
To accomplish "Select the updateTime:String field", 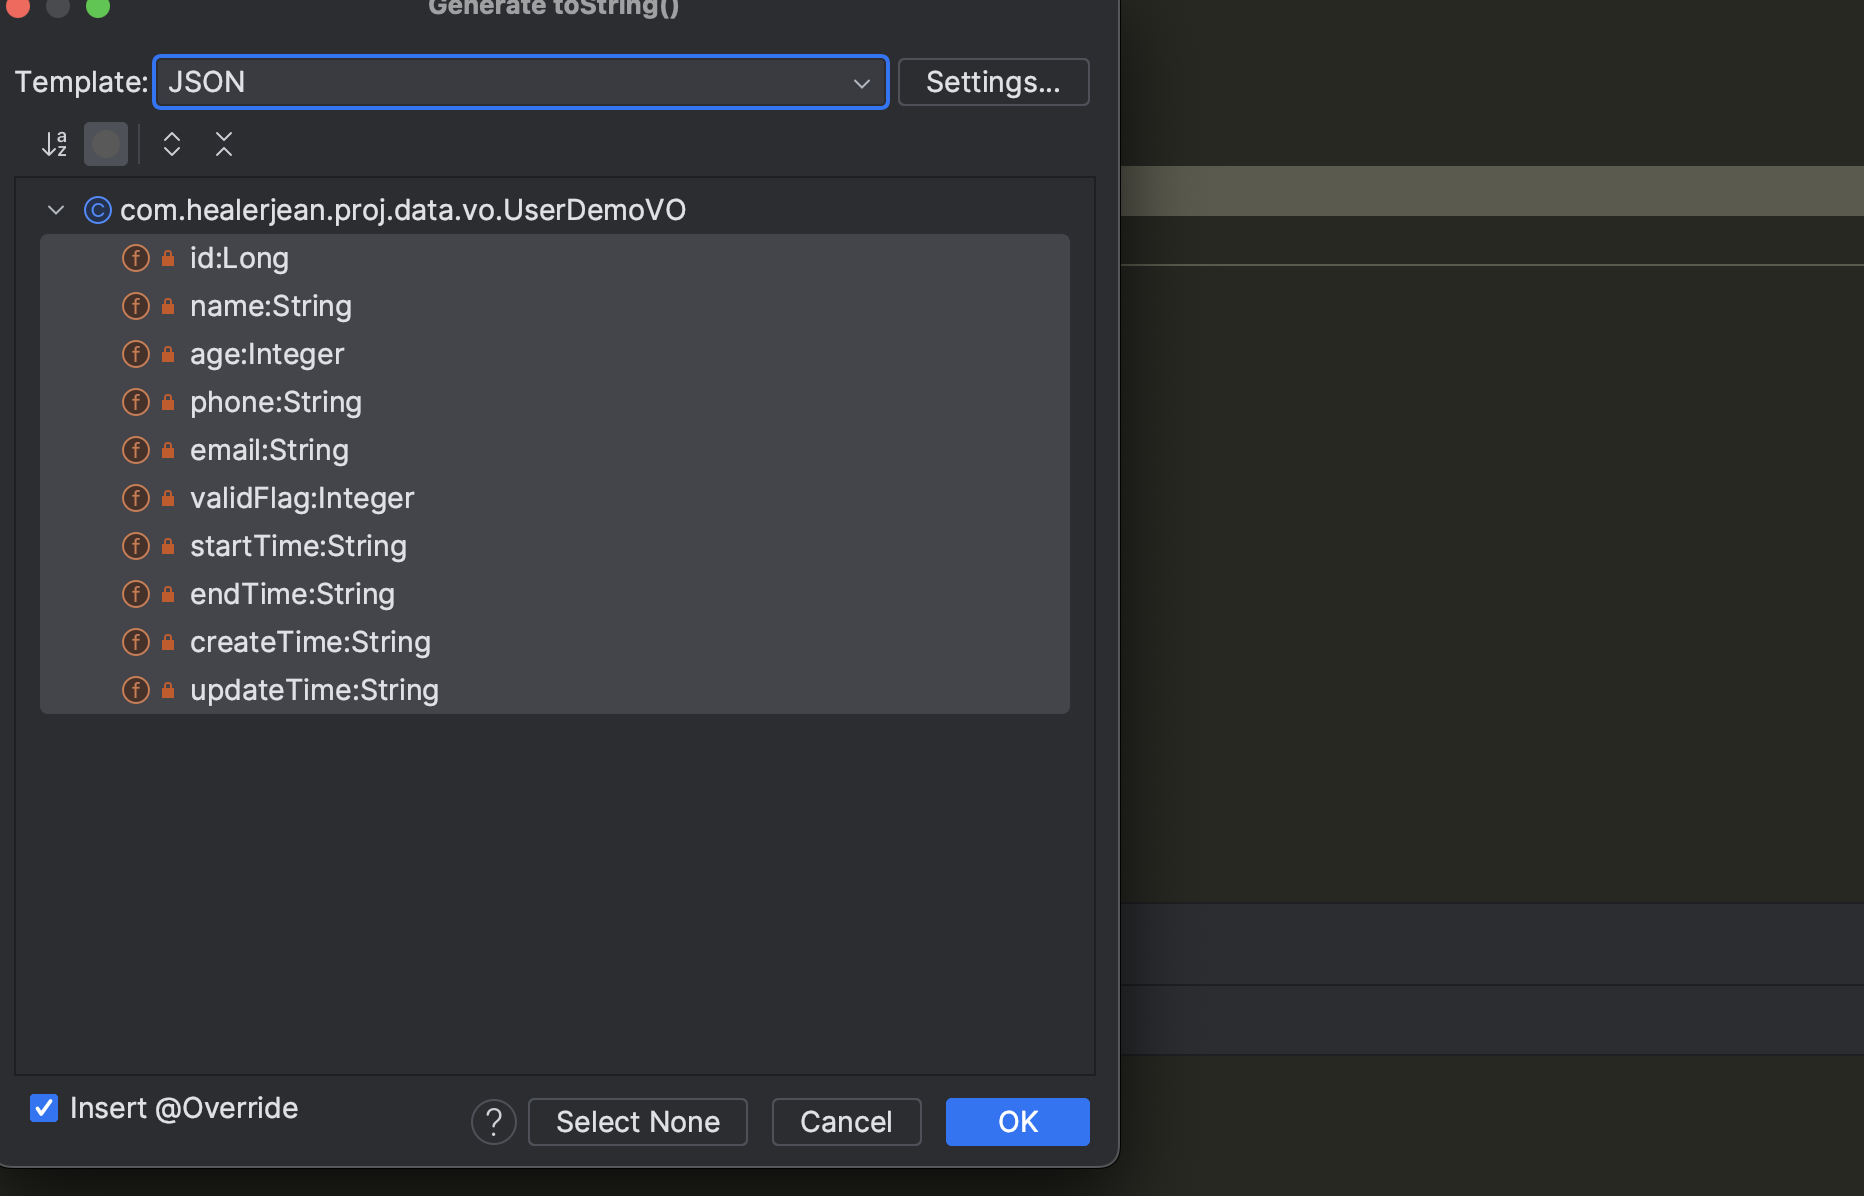I will pos(555,690).
